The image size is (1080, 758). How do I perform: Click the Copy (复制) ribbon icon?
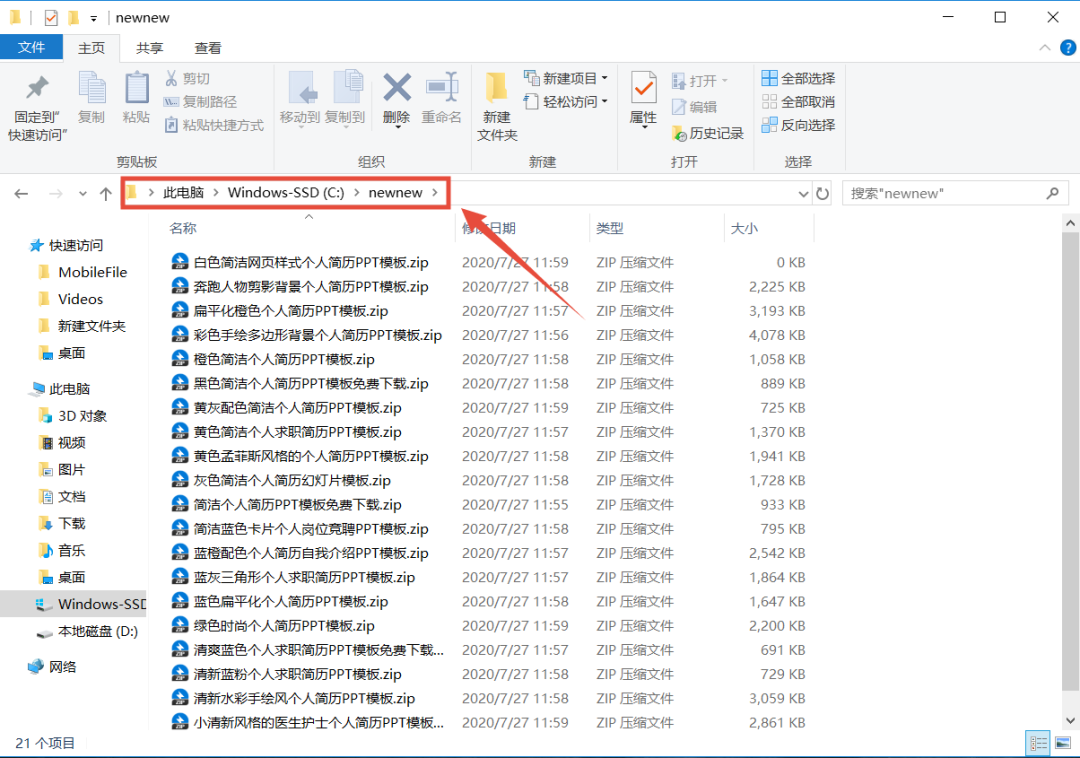92,88
